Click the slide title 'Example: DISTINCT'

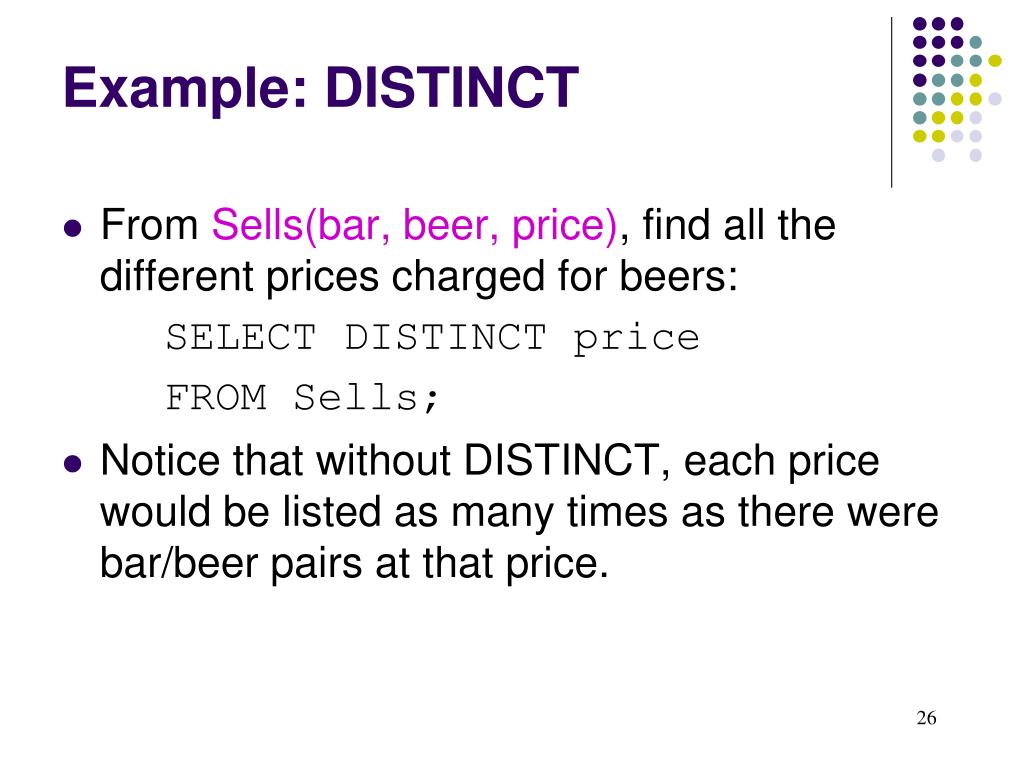321,88
